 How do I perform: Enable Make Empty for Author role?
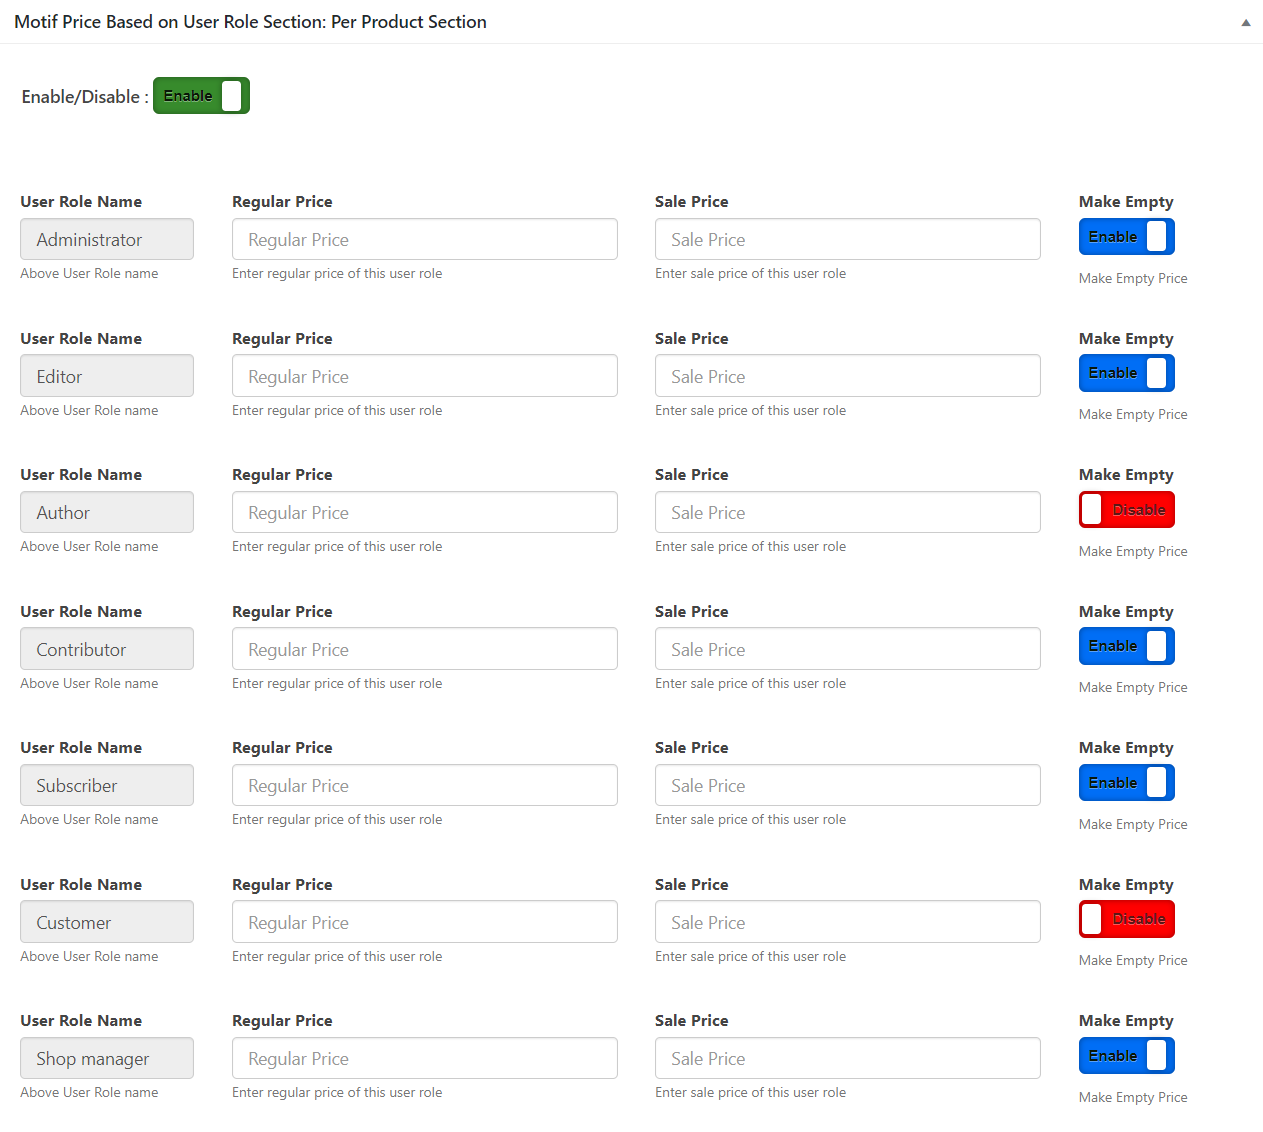(x=1126, y=509)
